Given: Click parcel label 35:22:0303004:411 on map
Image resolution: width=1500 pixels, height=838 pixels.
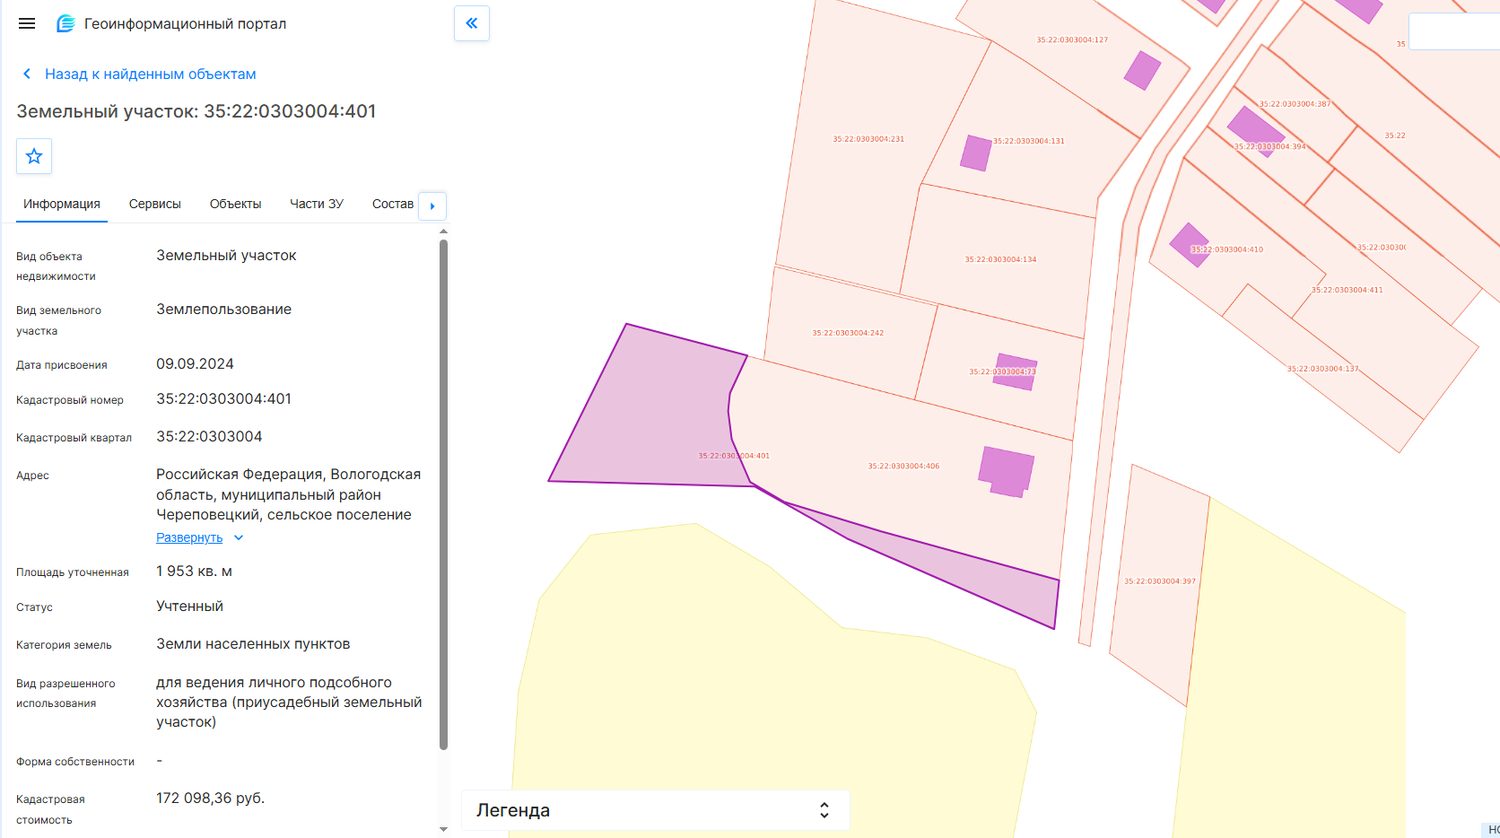Looking at the screenshot, I should pyautogui.click(x=1347, y=290).
